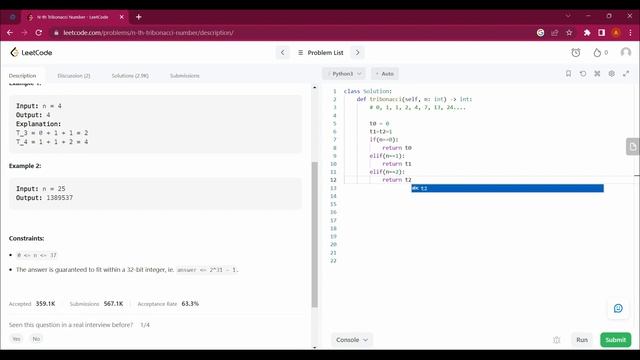Screen dimensions: 640x360
Task: Click the Output value 1389537
Action: click(x=60, y=198)
